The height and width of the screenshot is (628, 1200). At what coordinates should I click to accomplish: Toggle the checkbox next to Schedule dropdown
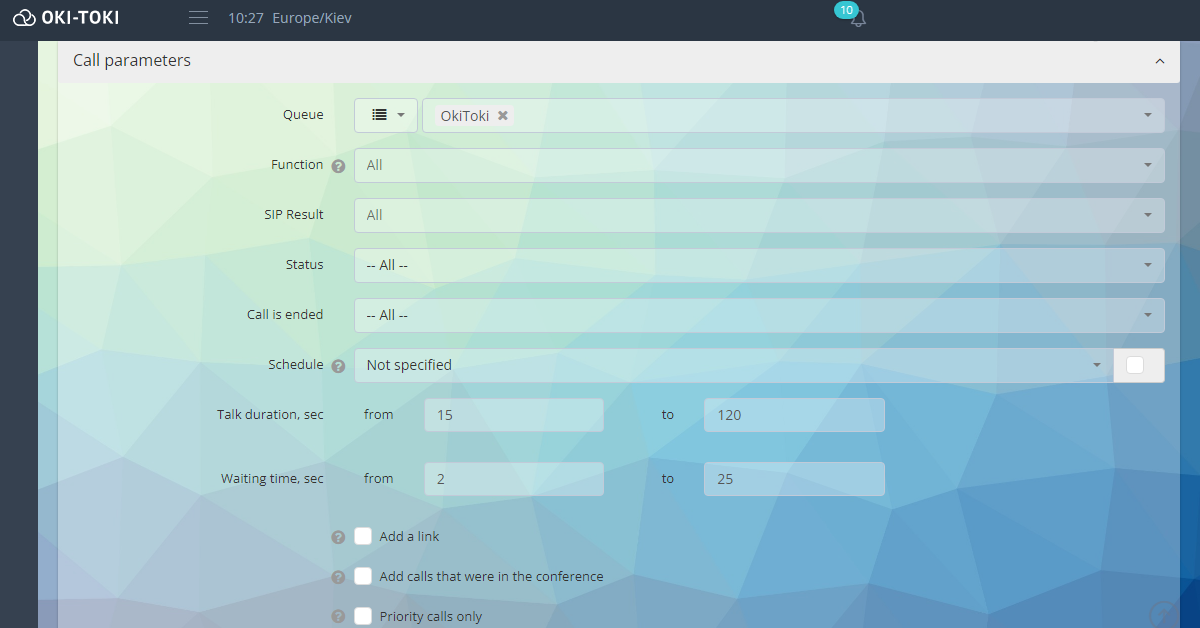point(1135,365)
